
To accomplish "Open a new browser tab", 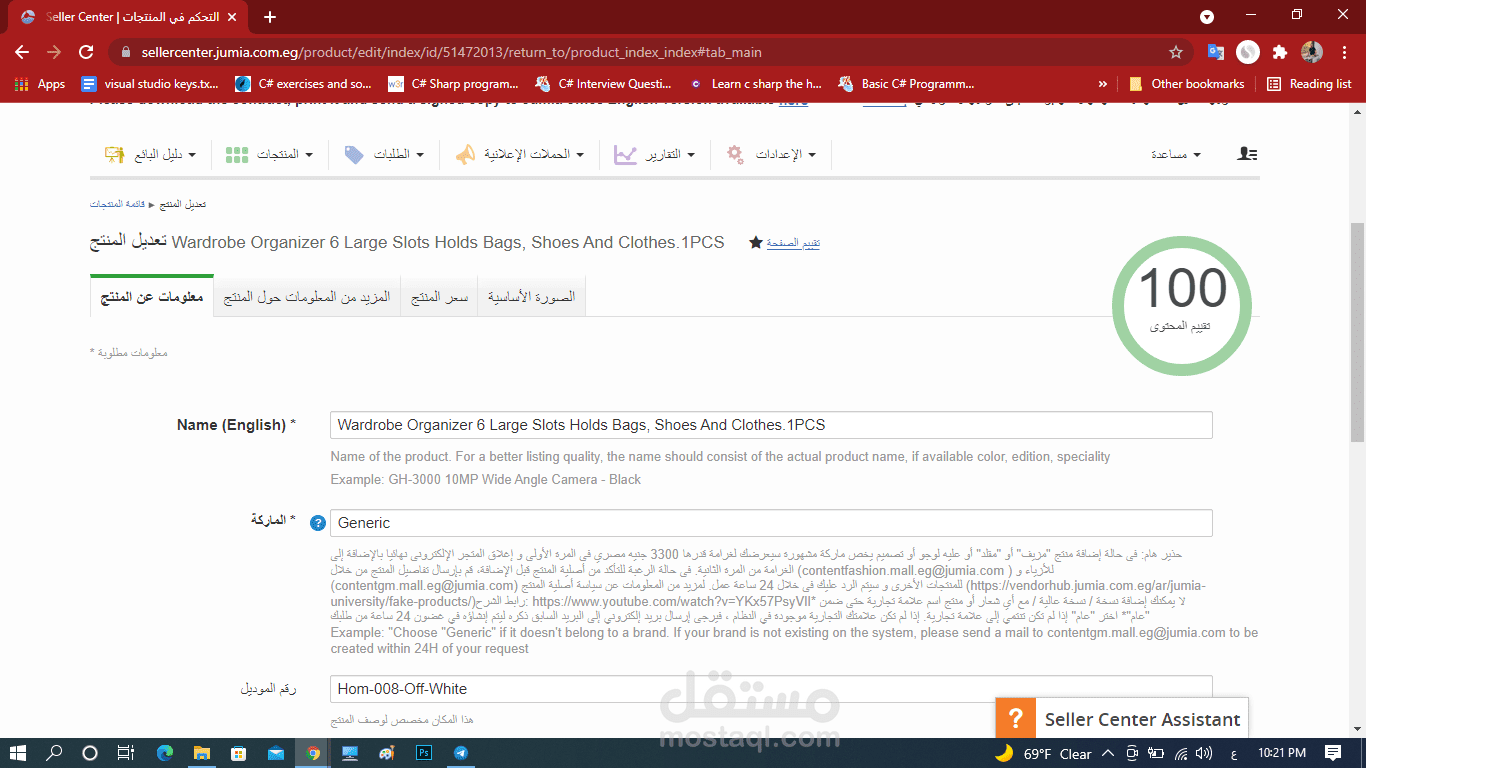I will [x=270, y=17].
